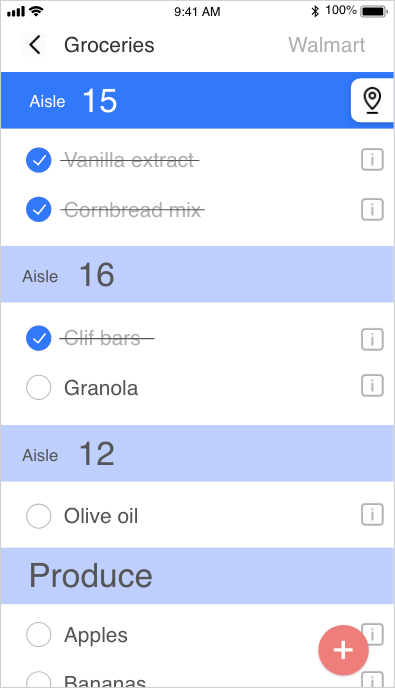Check the Apples circle

point(39,634)
